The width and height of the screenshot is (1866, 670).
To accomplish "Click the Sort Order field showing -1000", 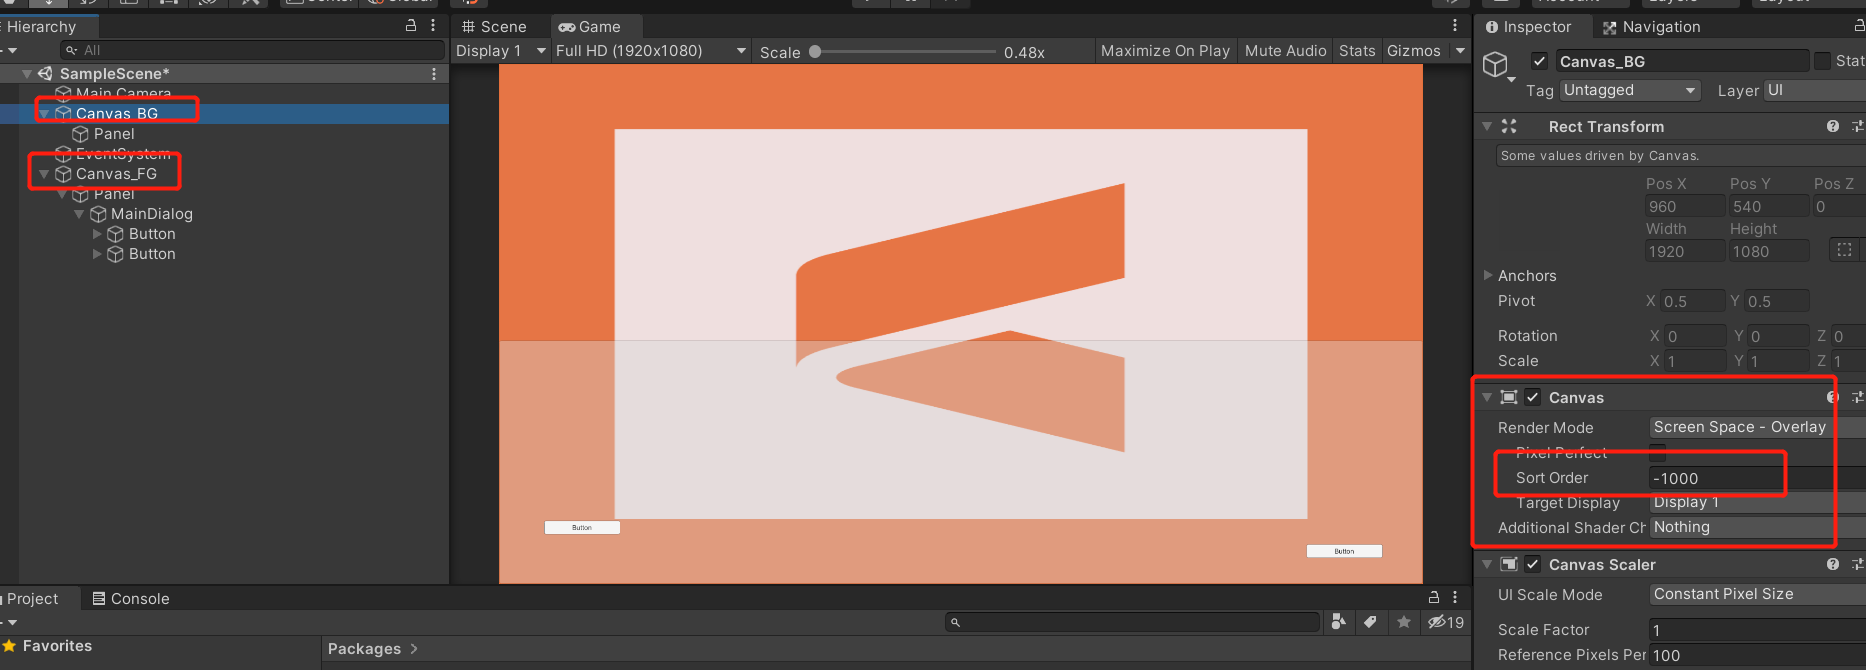I will tap(1757, 478).
